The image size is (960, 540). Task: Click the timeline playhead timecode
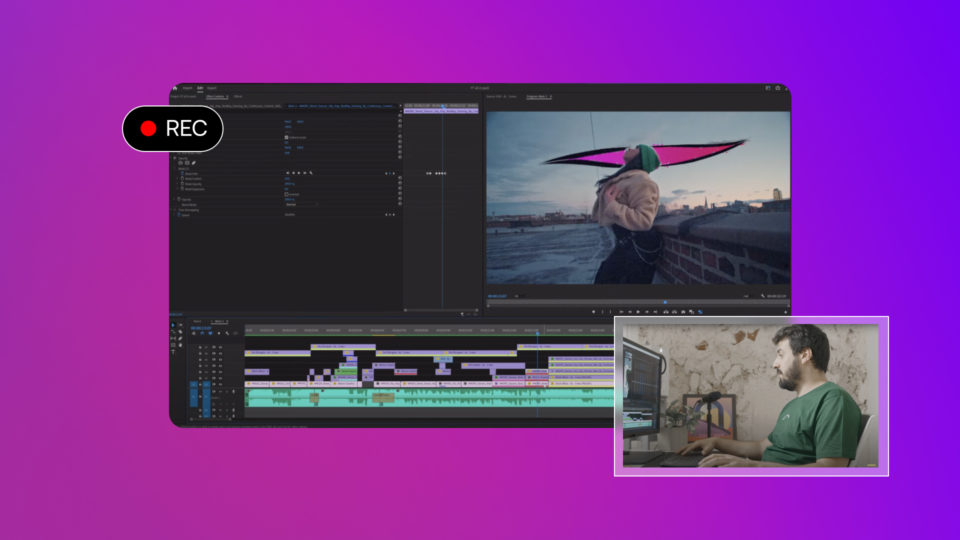(x=201, y=328)
